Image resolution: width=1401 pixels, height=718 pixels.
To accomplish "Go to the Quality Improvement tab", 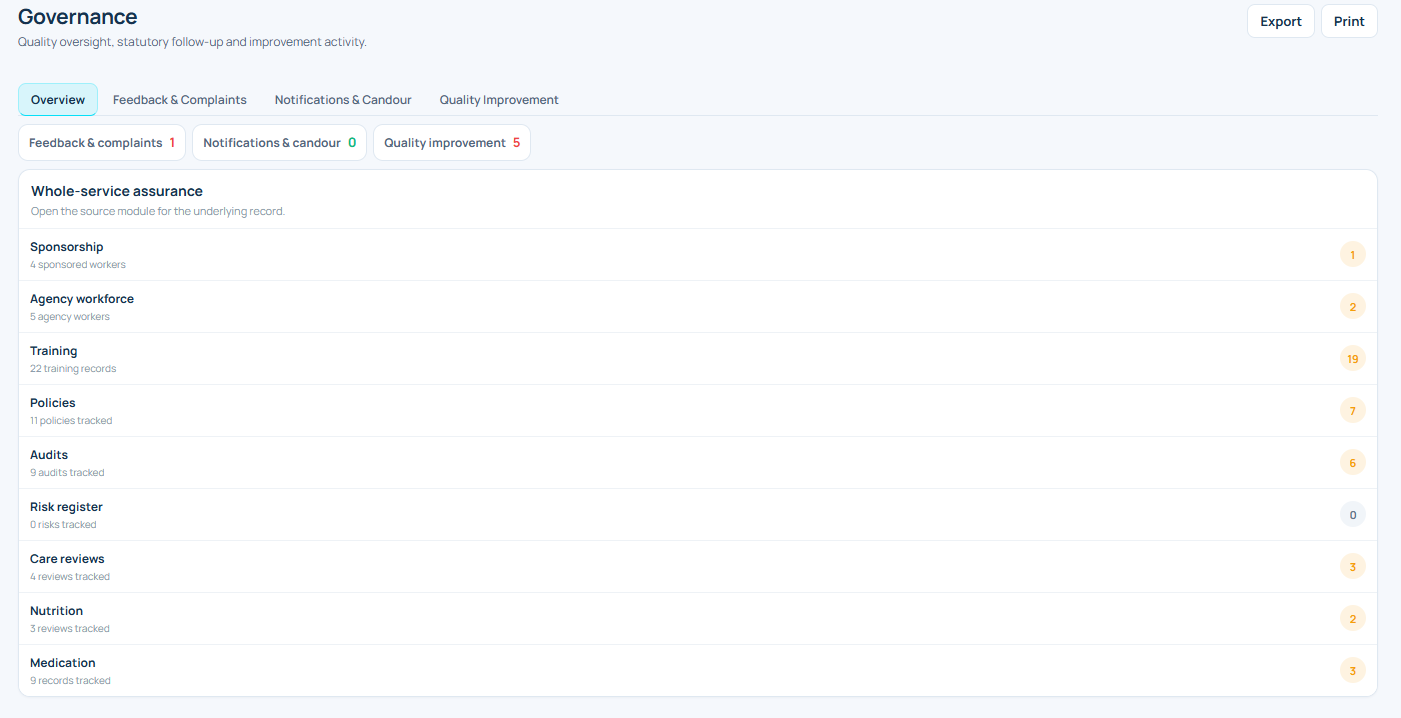I will point(499,100).
